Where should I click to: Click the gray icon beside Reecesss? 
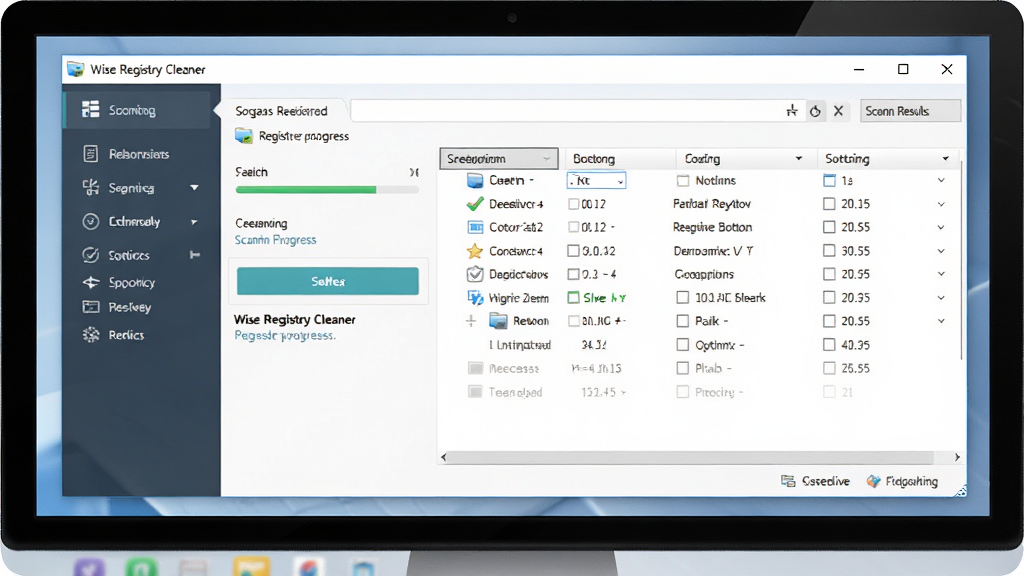coord(475,368)
